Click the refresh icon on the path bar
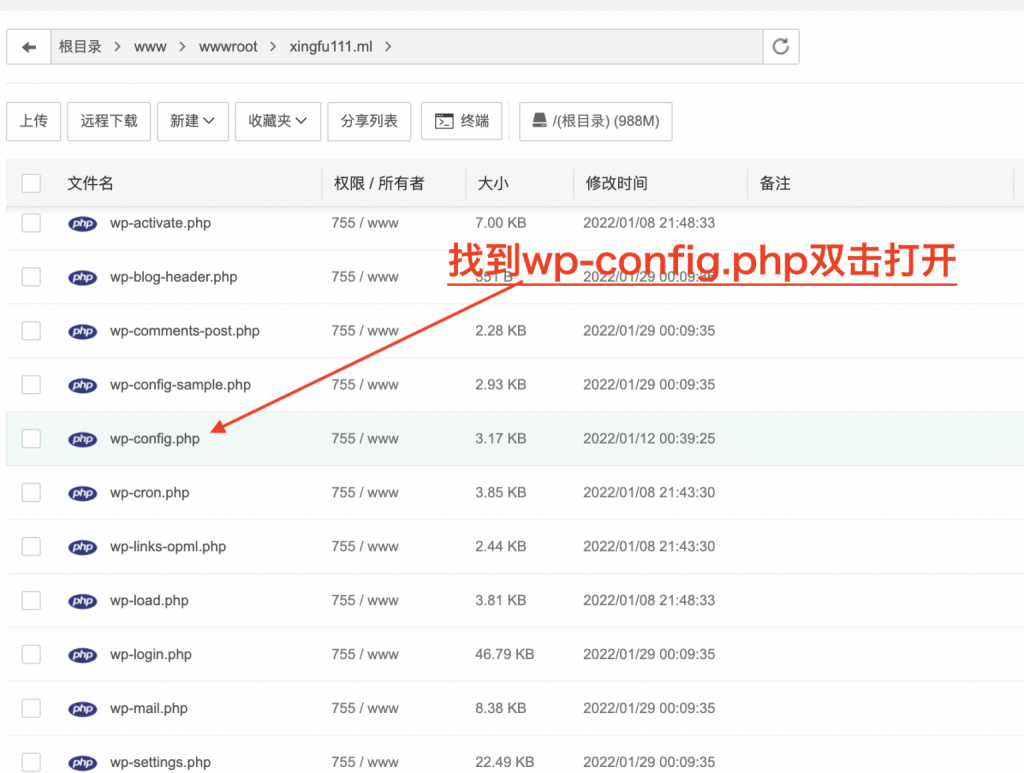Image resolution: width=1024 pixels, height=773 pixels. [780, 46]
